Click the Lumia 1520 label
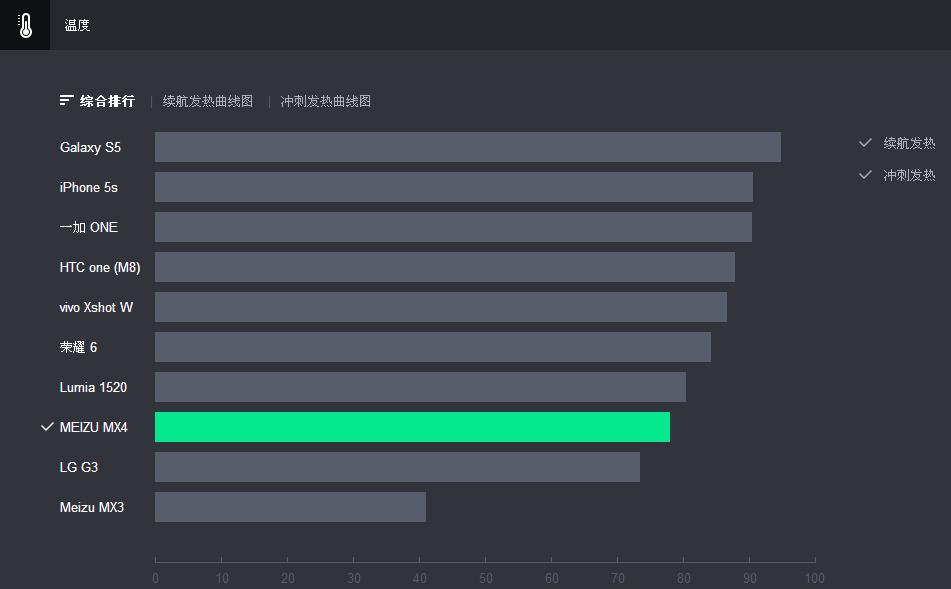Screen dimensions: 951x589 [x=93, y=387]
